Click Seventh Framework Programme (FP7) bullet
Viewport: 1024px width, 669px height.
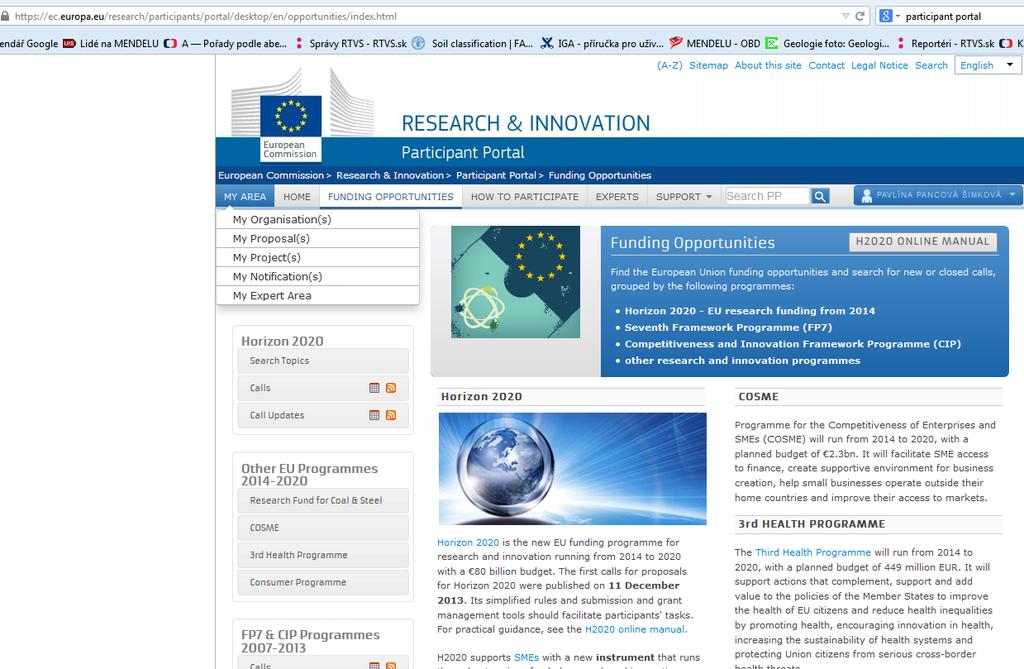point(728,327)
